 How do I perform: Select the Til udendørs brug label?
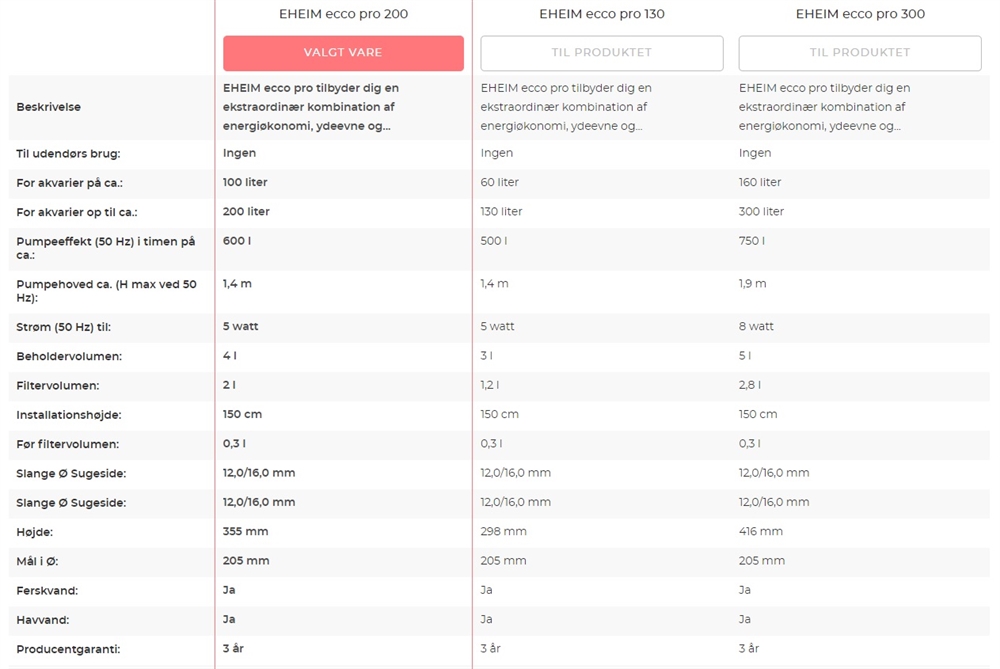tap(68, 154)
